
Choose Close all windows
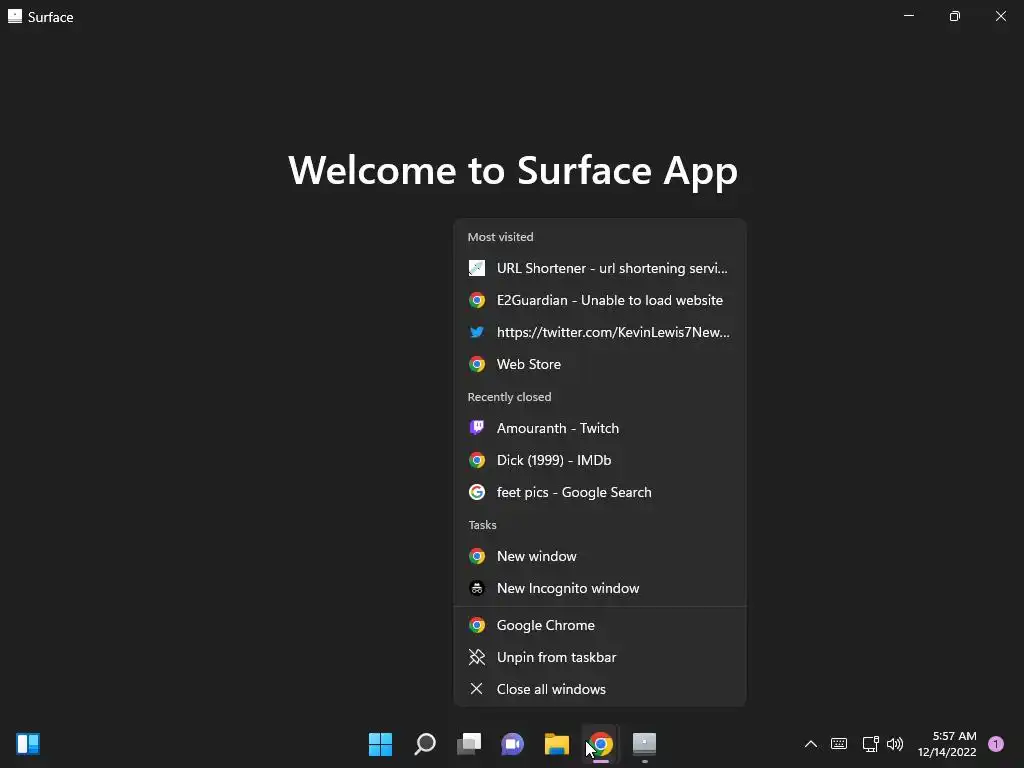pyautogui.click(x=600, y=690)
